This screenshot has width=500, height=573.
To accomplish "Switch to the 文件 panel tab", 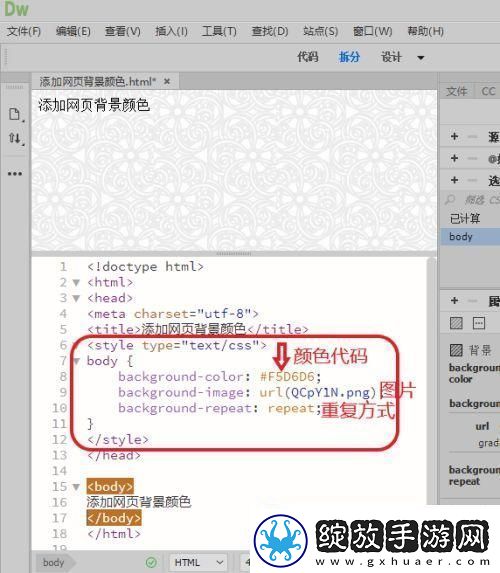I will coord(457,91).
